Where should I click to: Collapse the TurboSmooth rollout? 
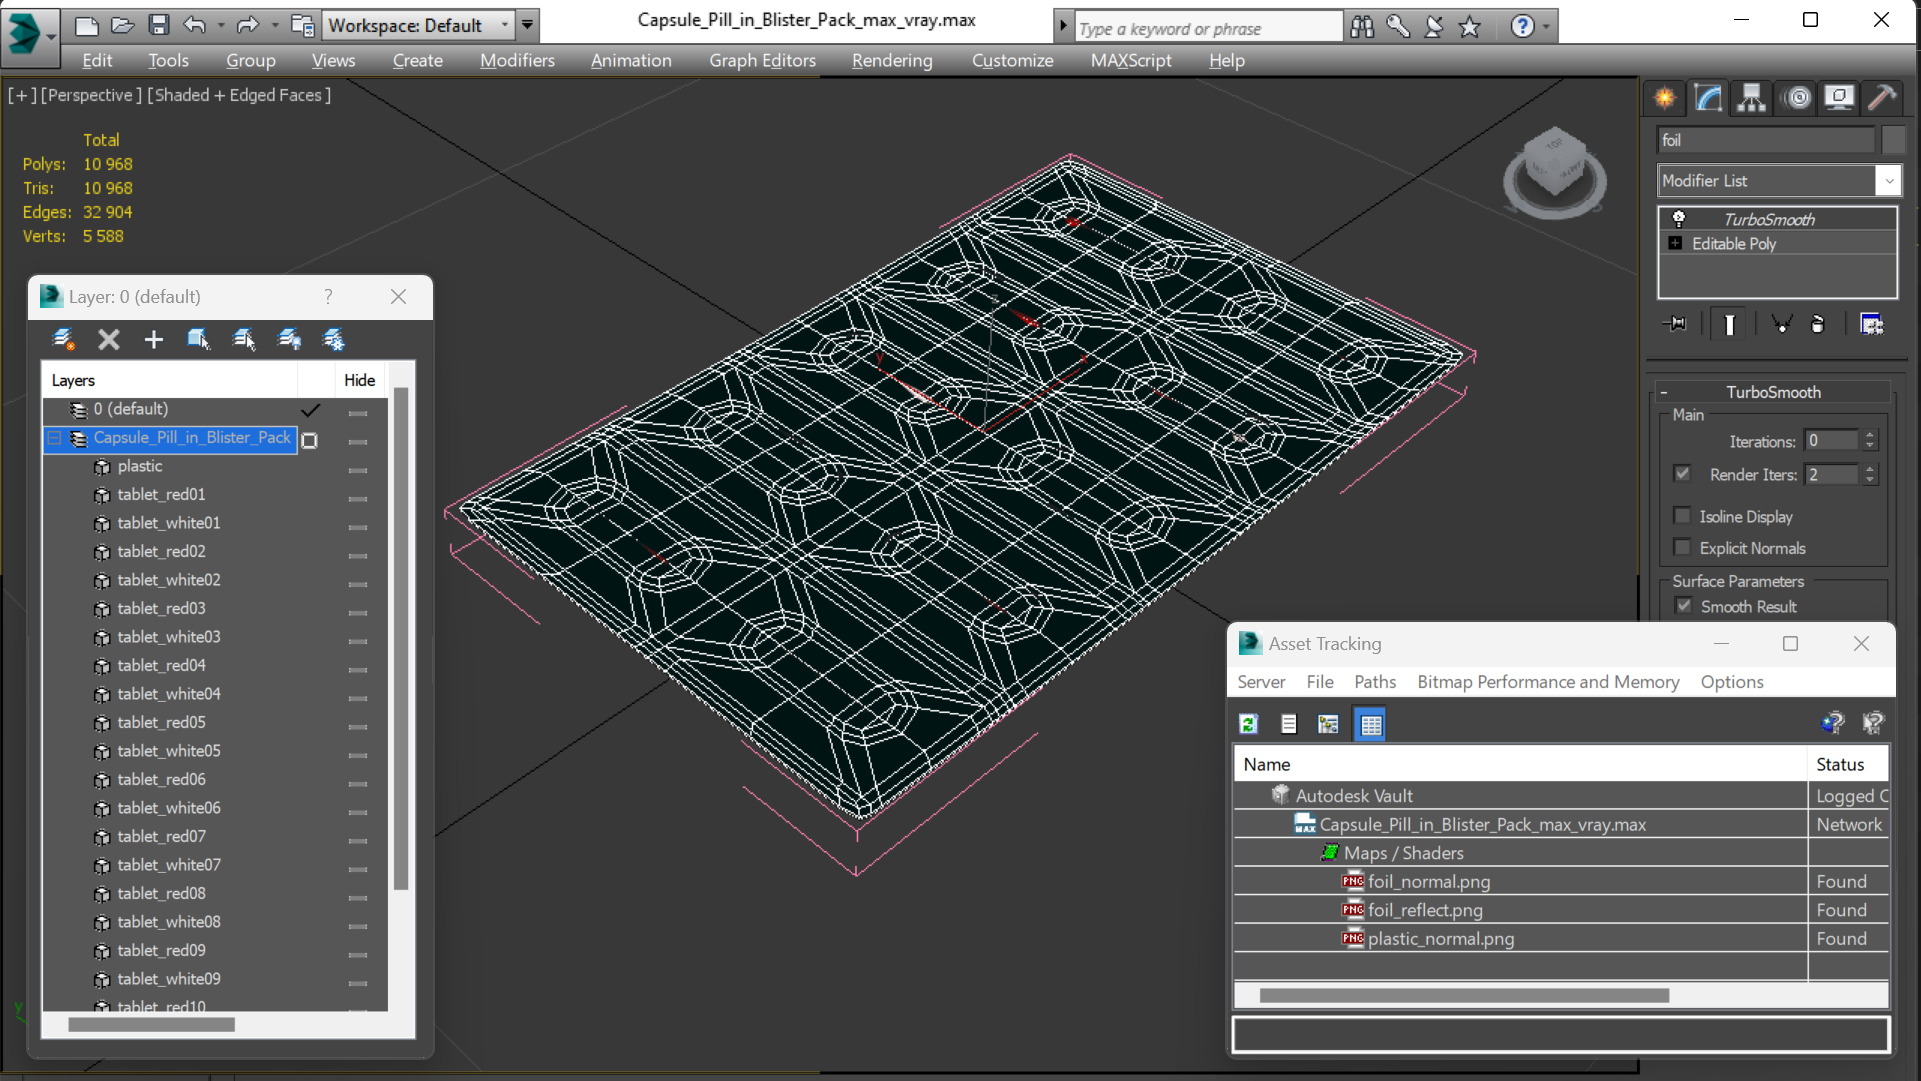click(1664, 392)
